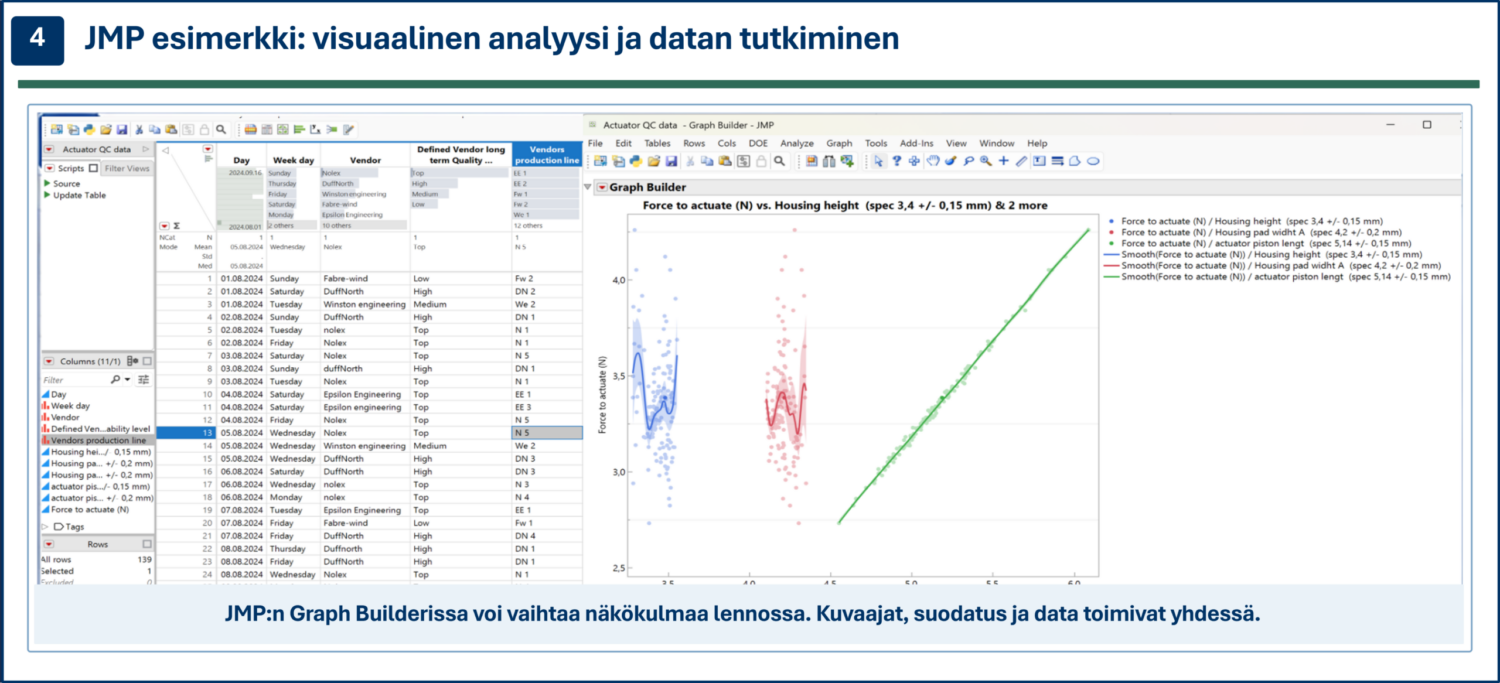Open the Columns panel red triangle menu
The height and width of the screenshot is (683, 1500).
pos(49,361)
